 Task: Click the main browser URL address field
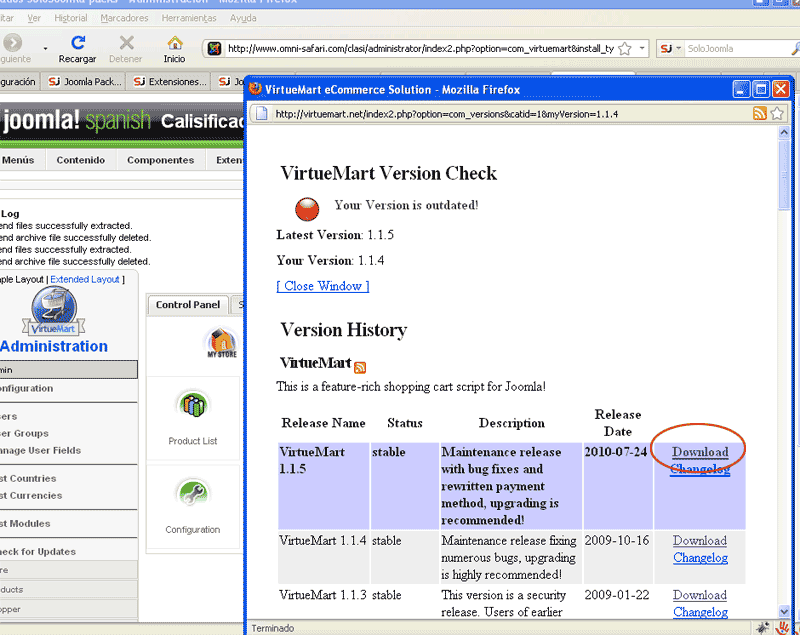click(x=420, y=48)
